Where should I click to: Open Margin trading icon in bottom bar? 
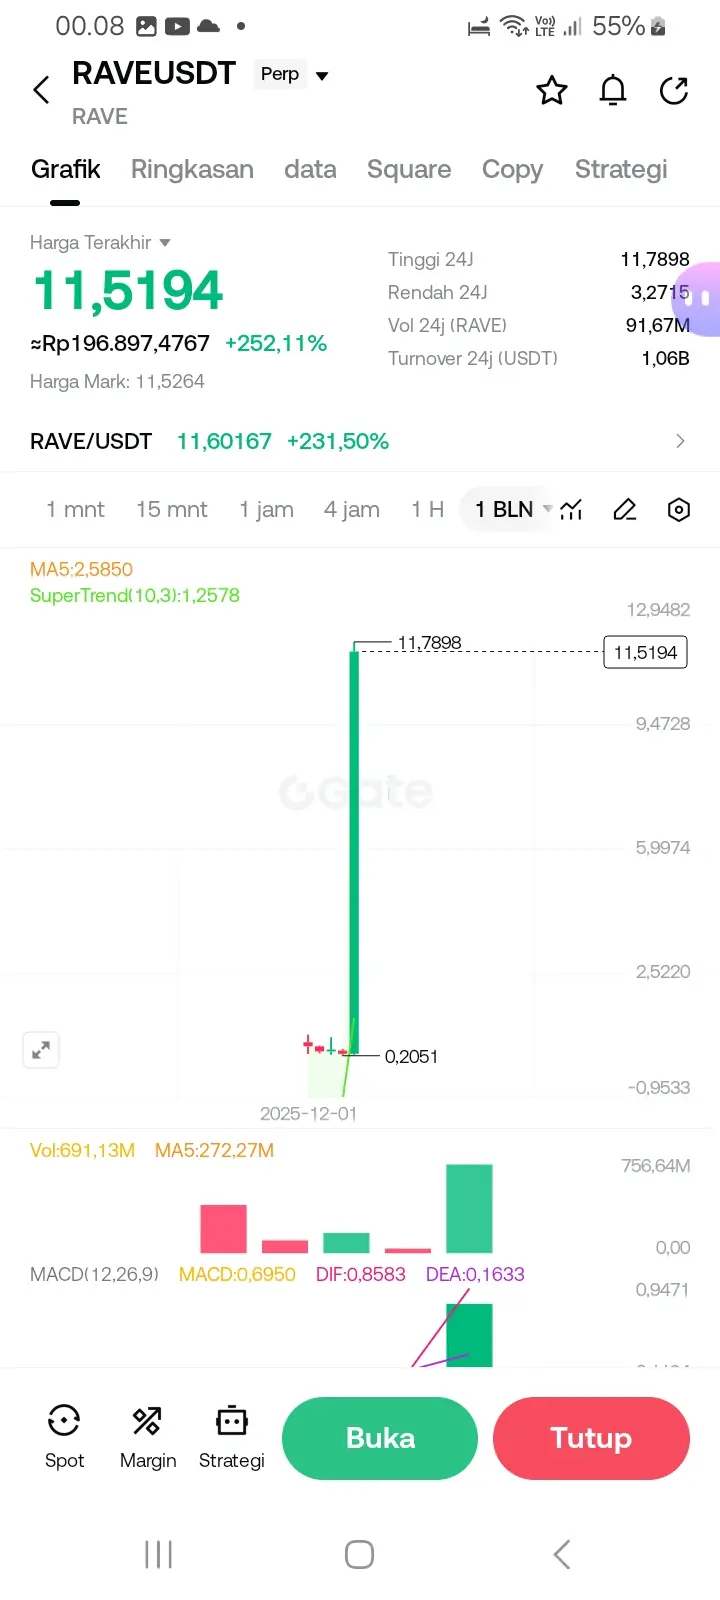click(x=148, y=1437)
